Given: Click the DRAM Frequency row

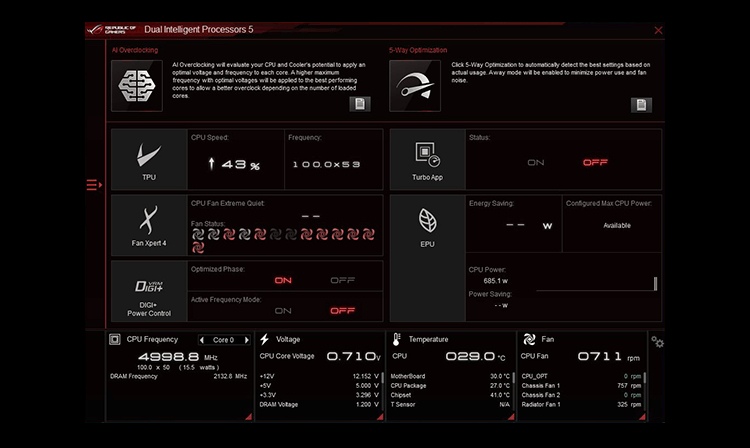Looking at the screenshot, I should pos(178,376).
